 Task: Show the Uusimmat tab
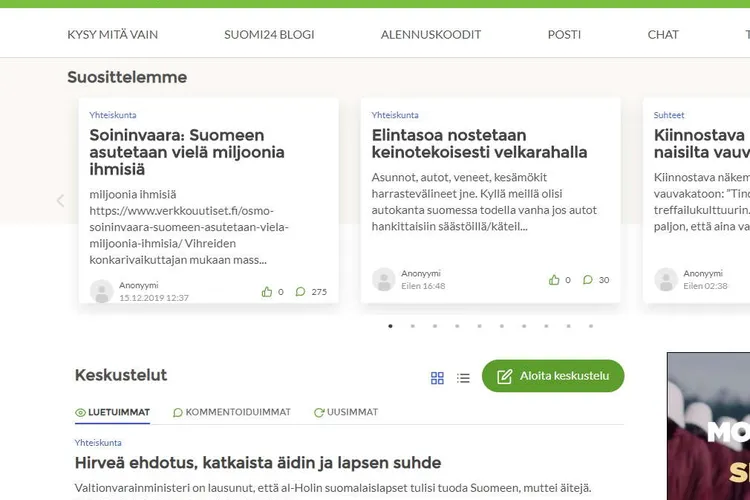coord(346,412)
